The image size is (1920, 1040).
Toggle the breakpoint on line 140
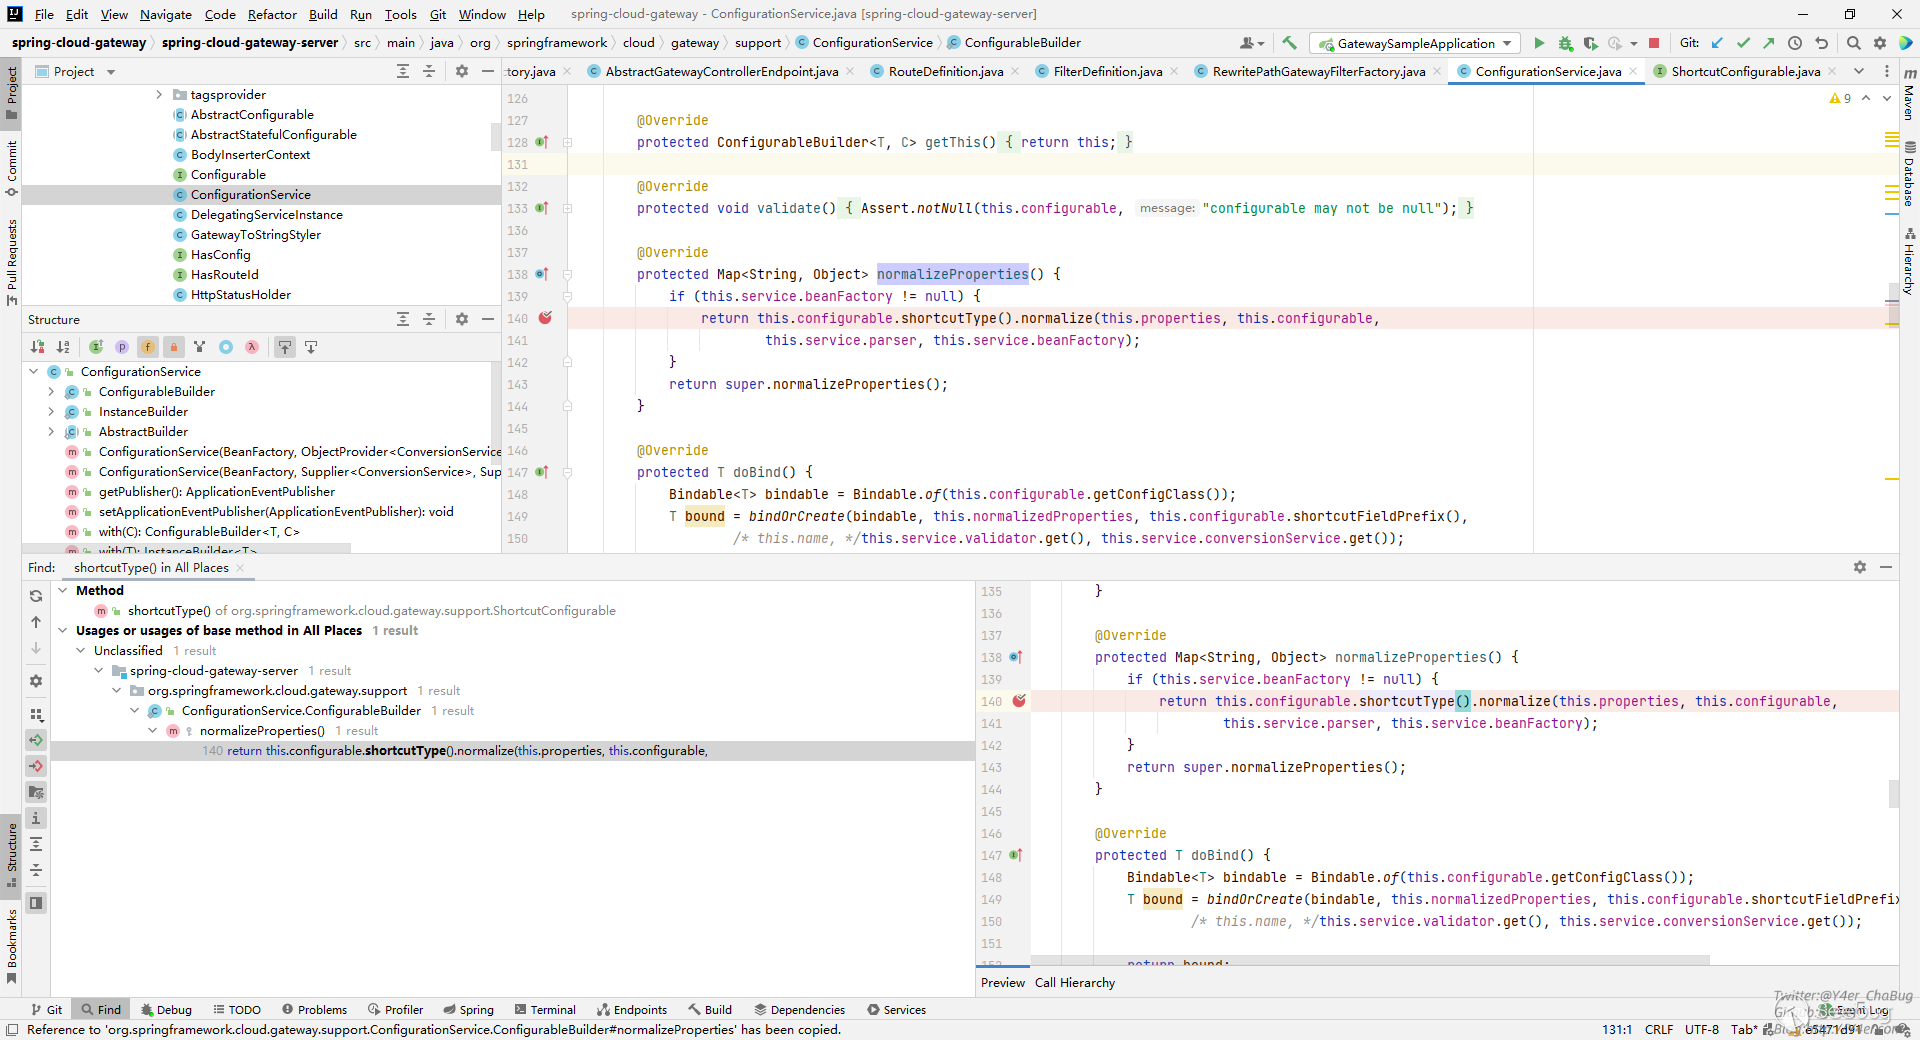tap(545, 318)
